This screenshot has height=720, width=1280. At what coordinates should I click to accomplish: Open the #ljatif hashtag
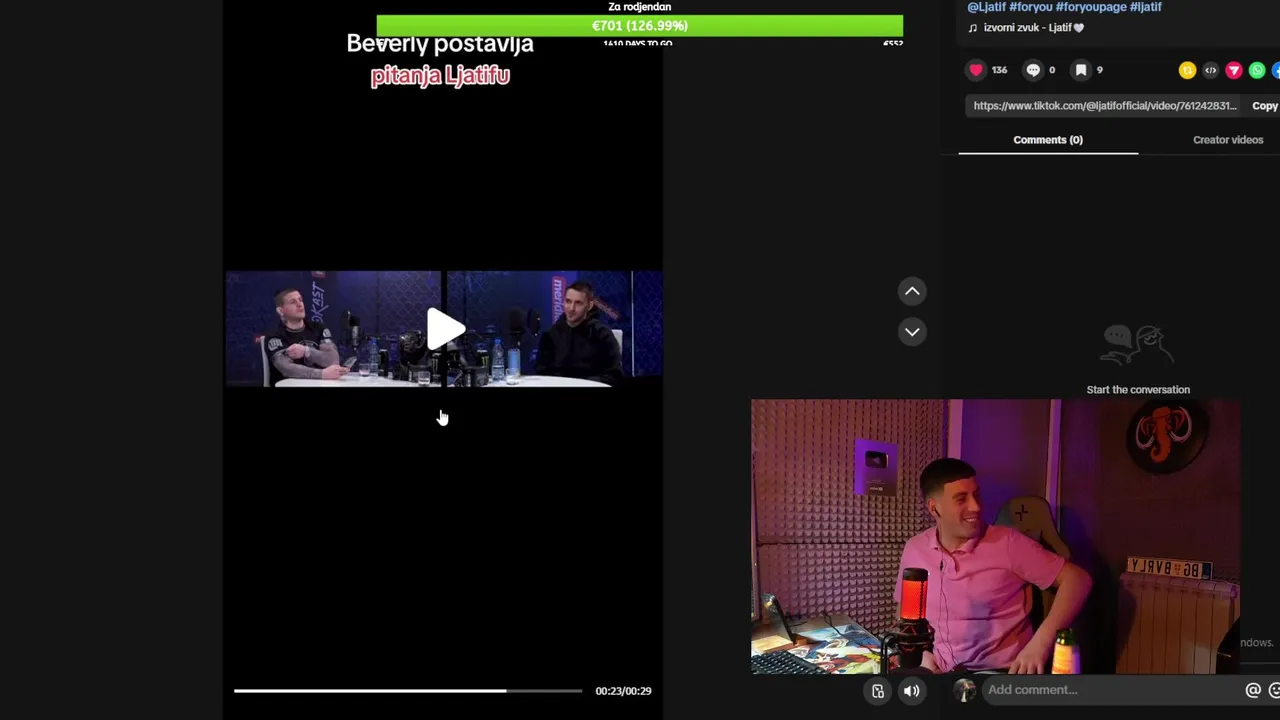pos(1146,7)
